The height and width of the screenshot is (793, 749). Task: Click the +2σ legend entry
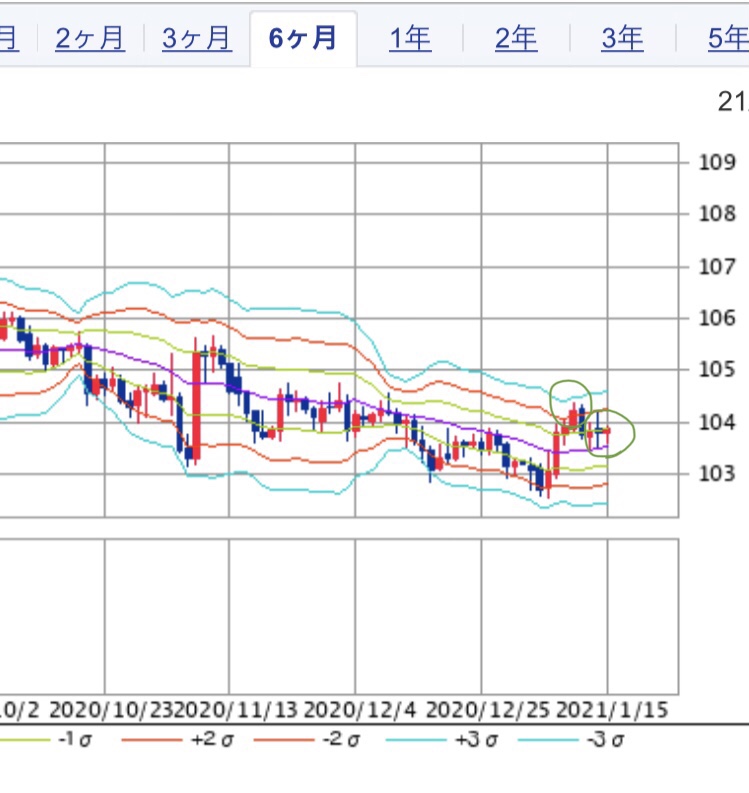[x=178, y=740]
